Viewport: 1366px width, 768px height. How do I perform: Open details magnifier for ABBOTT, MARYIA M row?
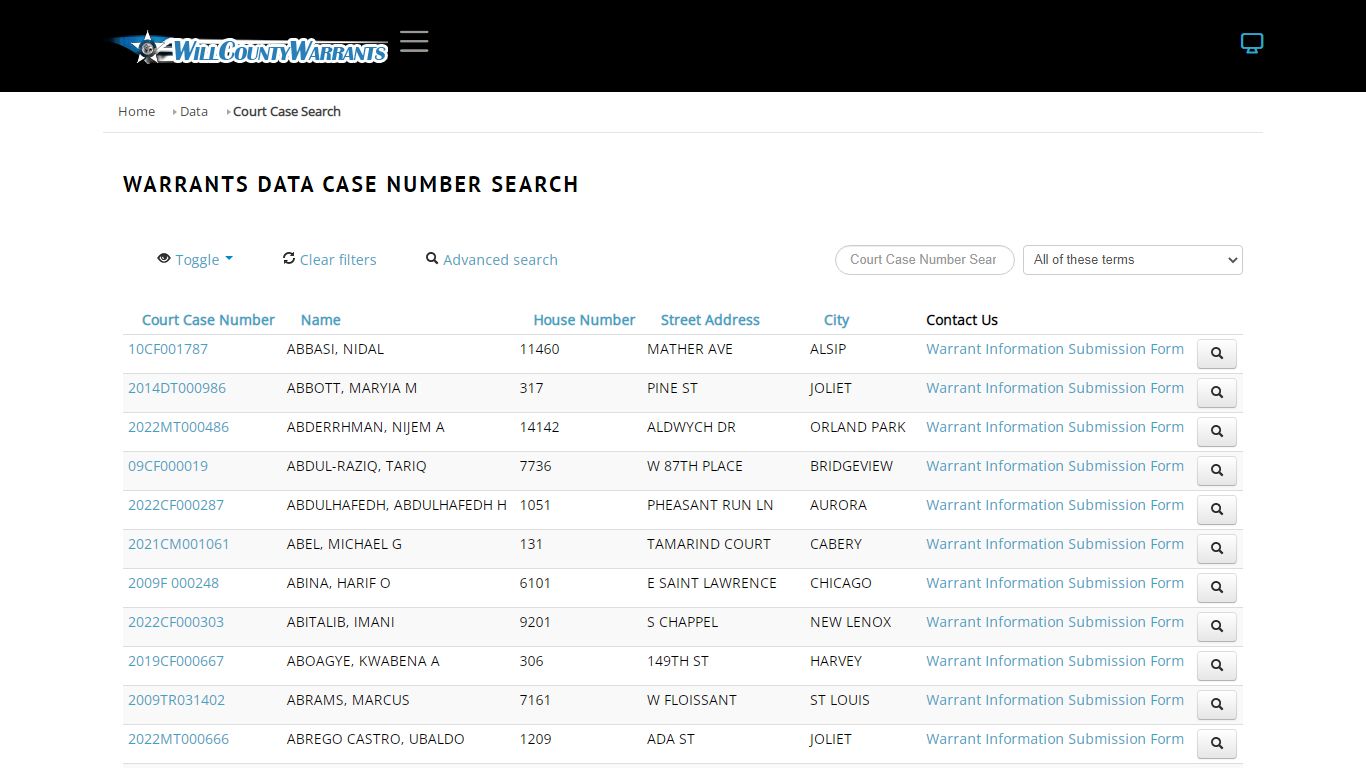[1217, 393]
